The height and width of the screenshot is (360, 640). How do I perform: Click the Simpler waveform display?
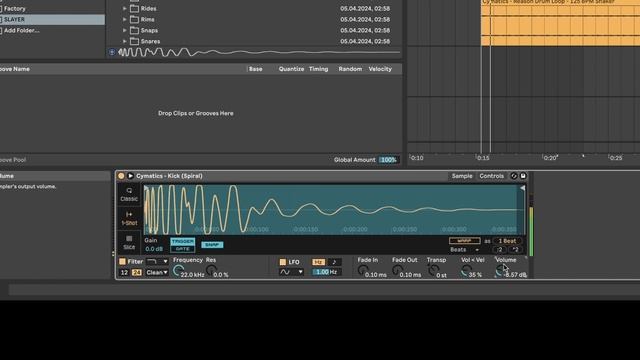tap(334, 210)
